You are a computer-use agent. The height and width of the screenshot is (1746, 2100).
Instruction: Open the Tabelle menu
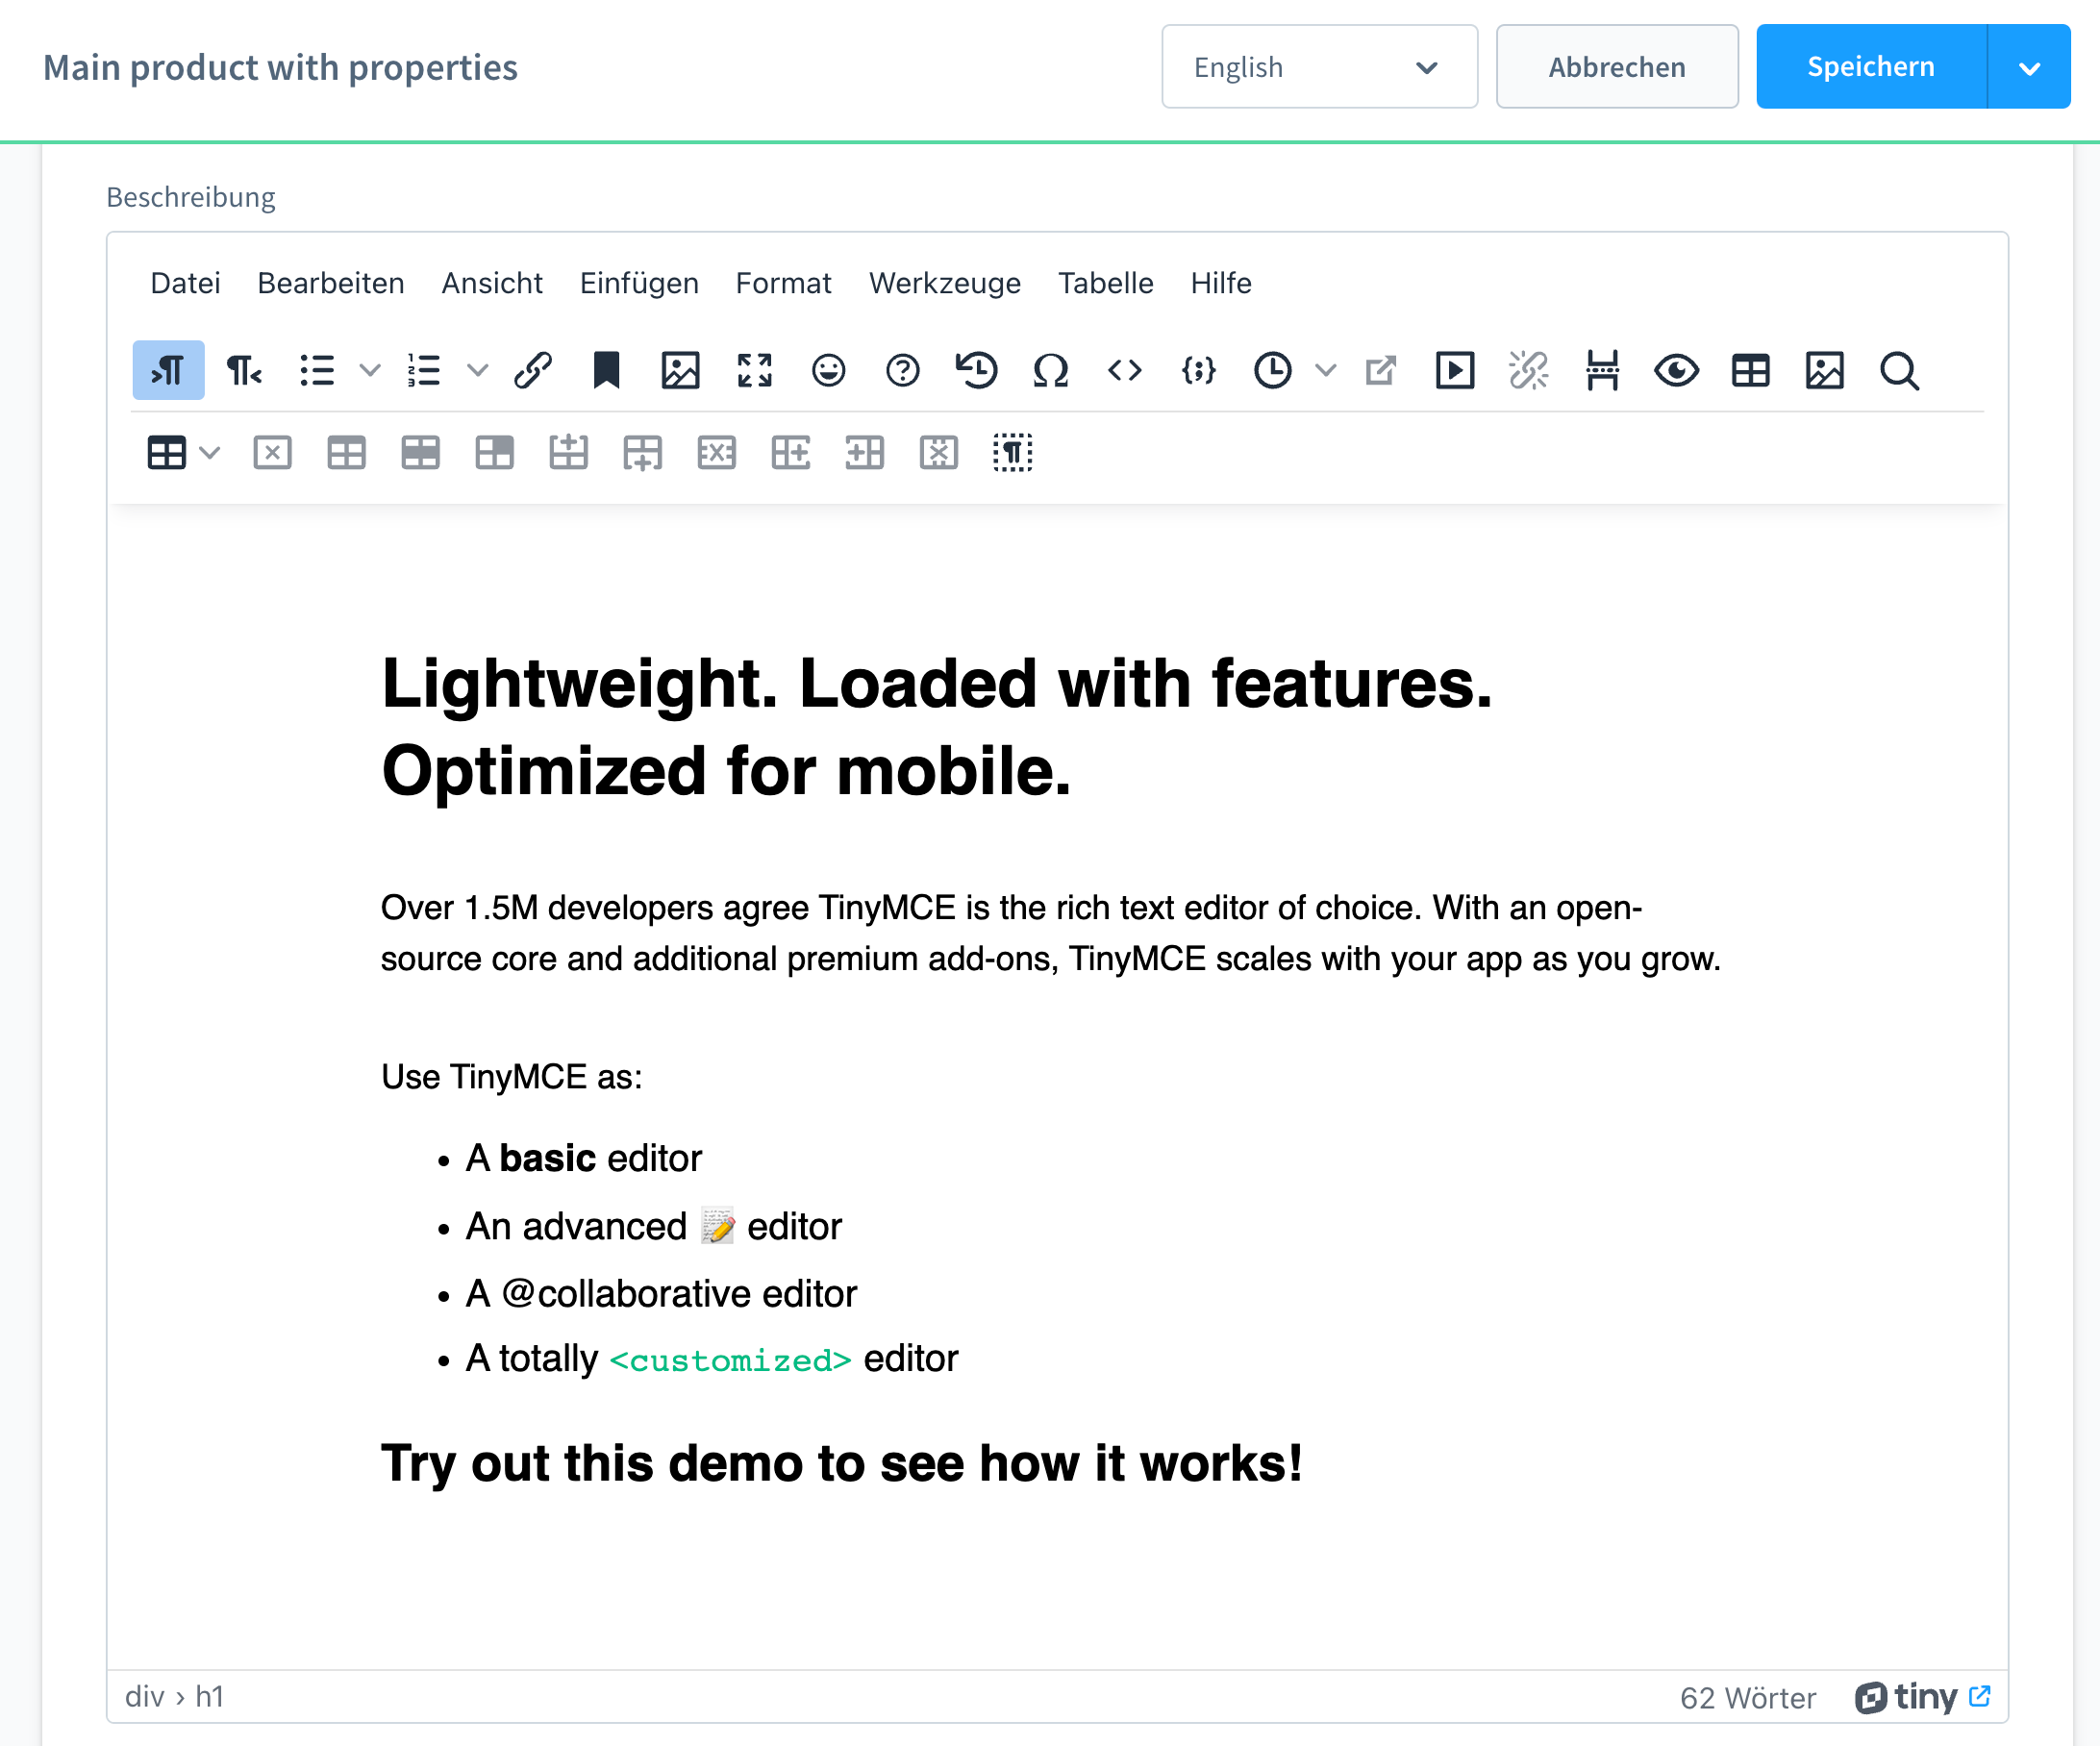[1105, 283]
